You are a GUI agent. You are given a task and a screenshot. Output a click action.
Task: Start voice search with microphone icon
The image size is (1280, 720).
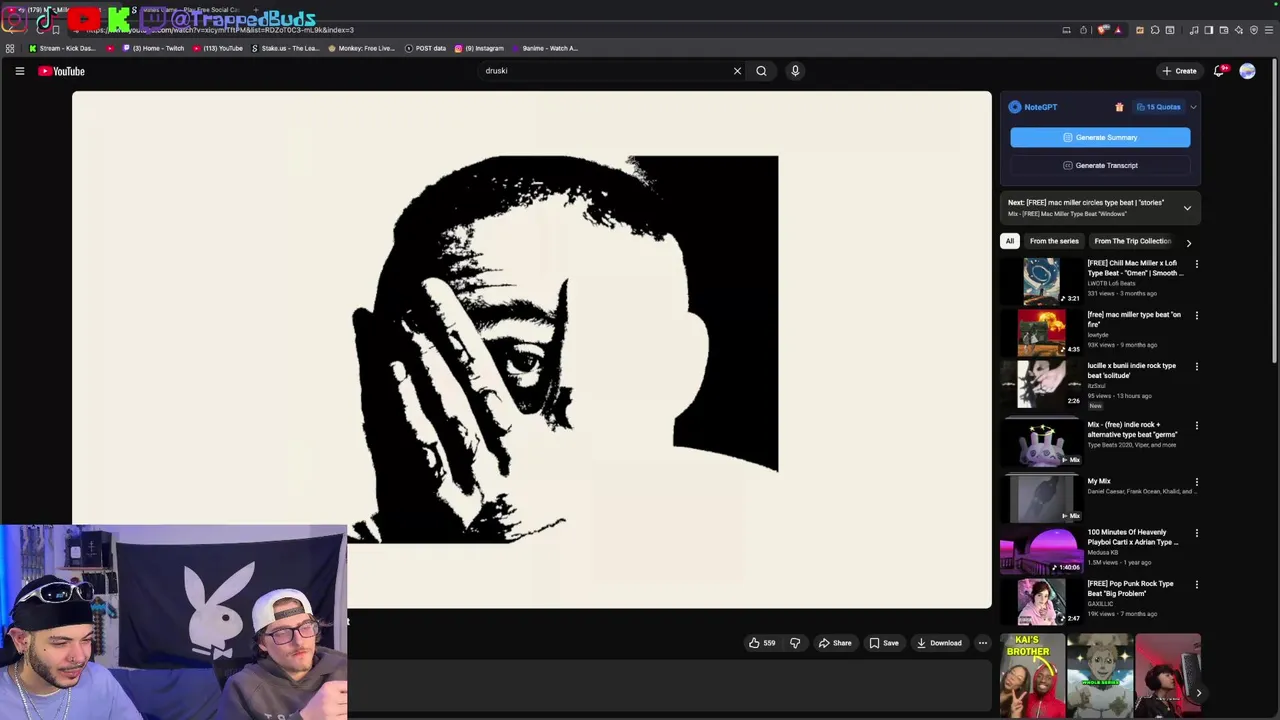tap(795, 71)
